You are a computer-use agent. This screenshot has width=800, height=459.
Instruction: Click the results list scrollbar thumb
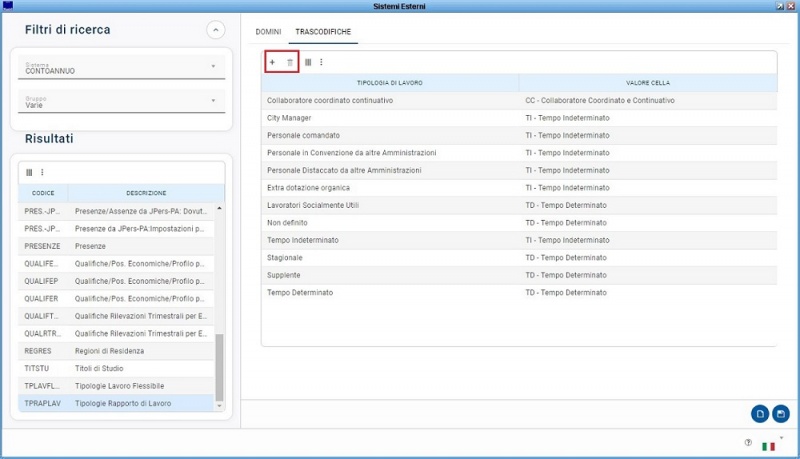coord(219,367)
